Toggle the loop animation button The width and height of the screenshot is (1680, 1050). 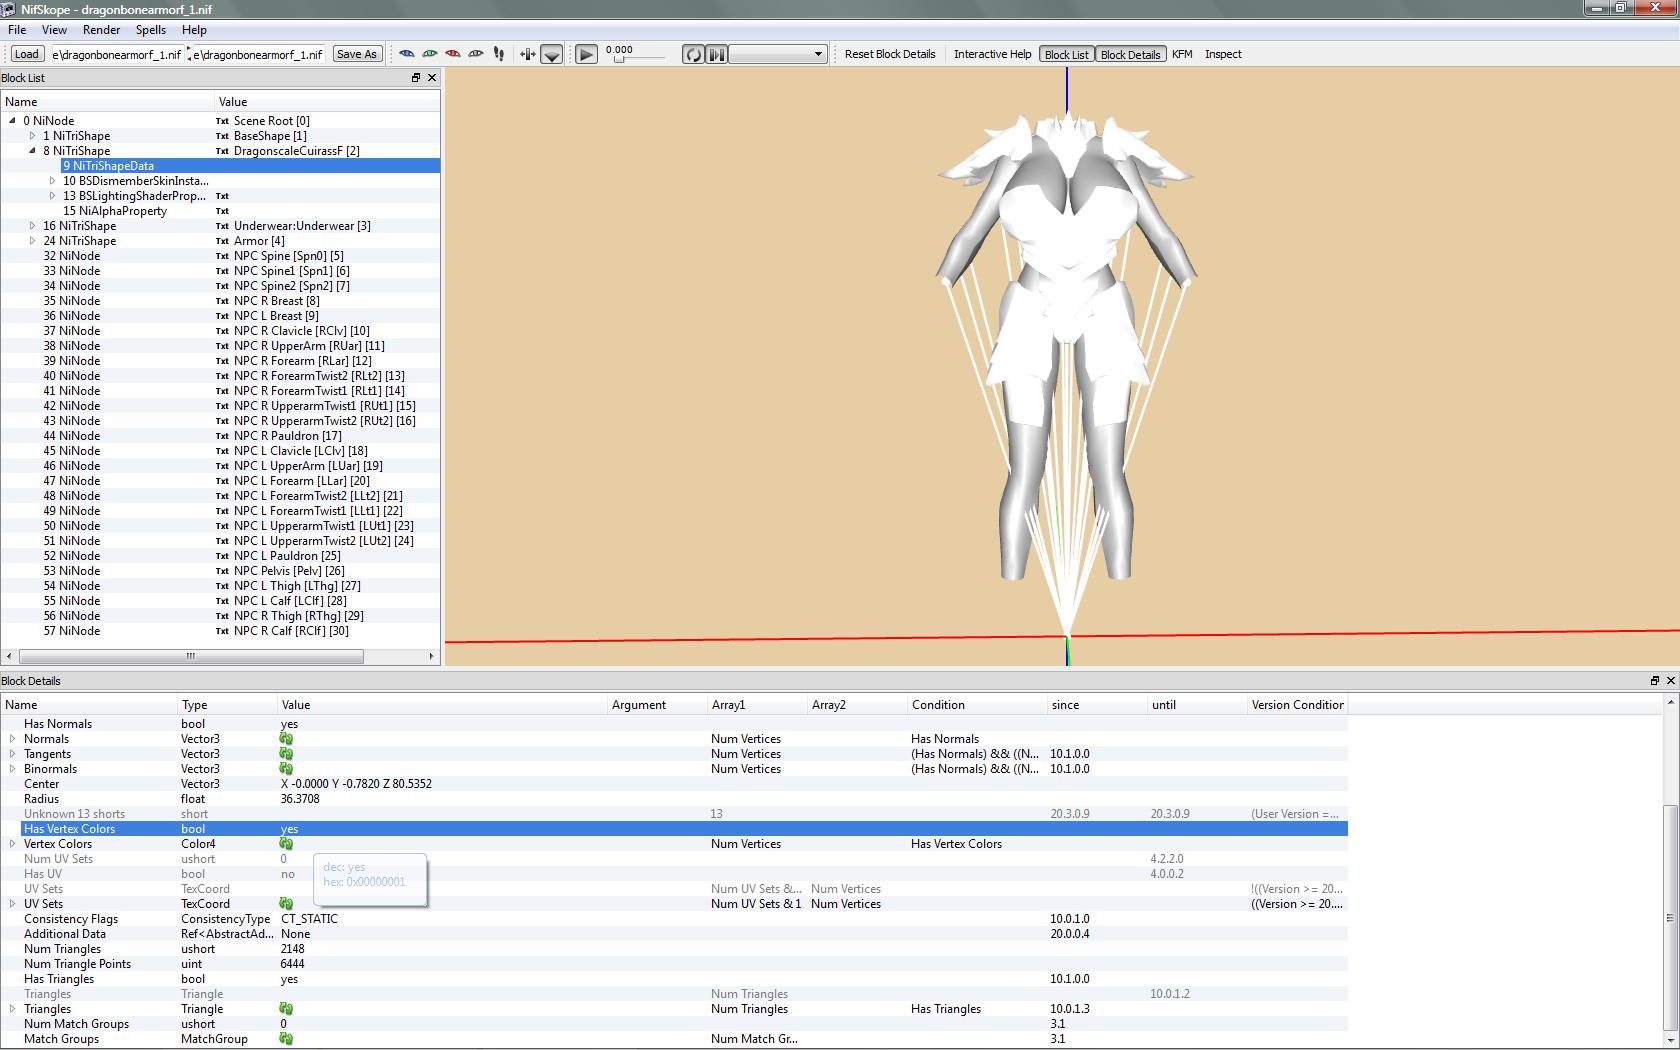click(x=693, y=55)
